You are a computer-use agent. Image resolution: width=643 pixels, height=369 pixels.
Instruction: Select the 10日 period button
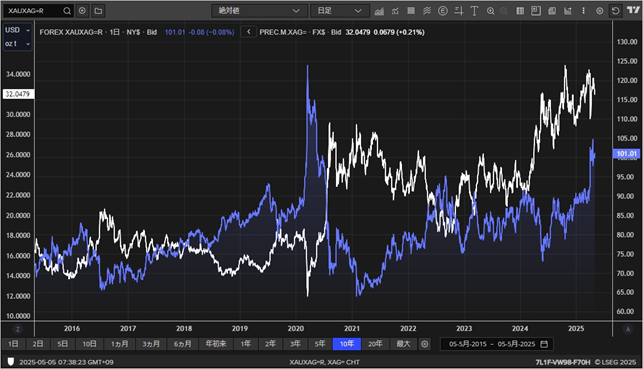point(89,344)
